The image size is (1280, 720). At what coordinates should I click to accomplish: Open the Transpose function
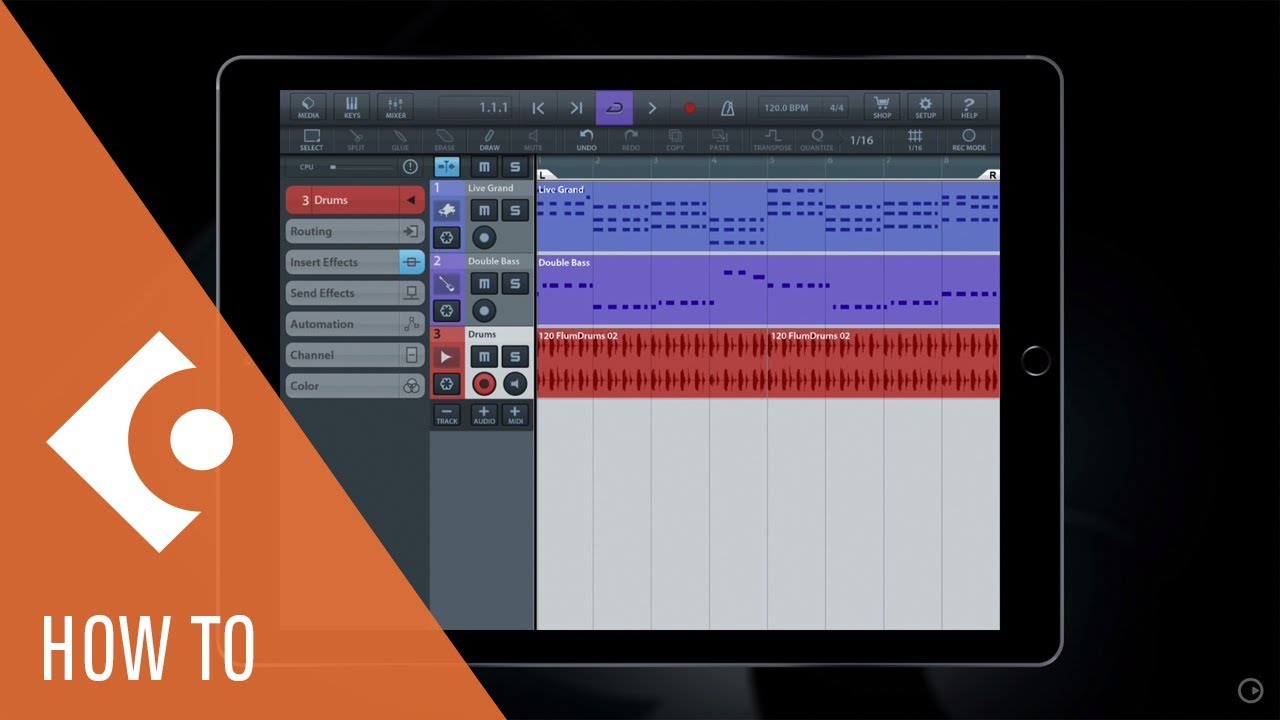[x=772, y=140]
